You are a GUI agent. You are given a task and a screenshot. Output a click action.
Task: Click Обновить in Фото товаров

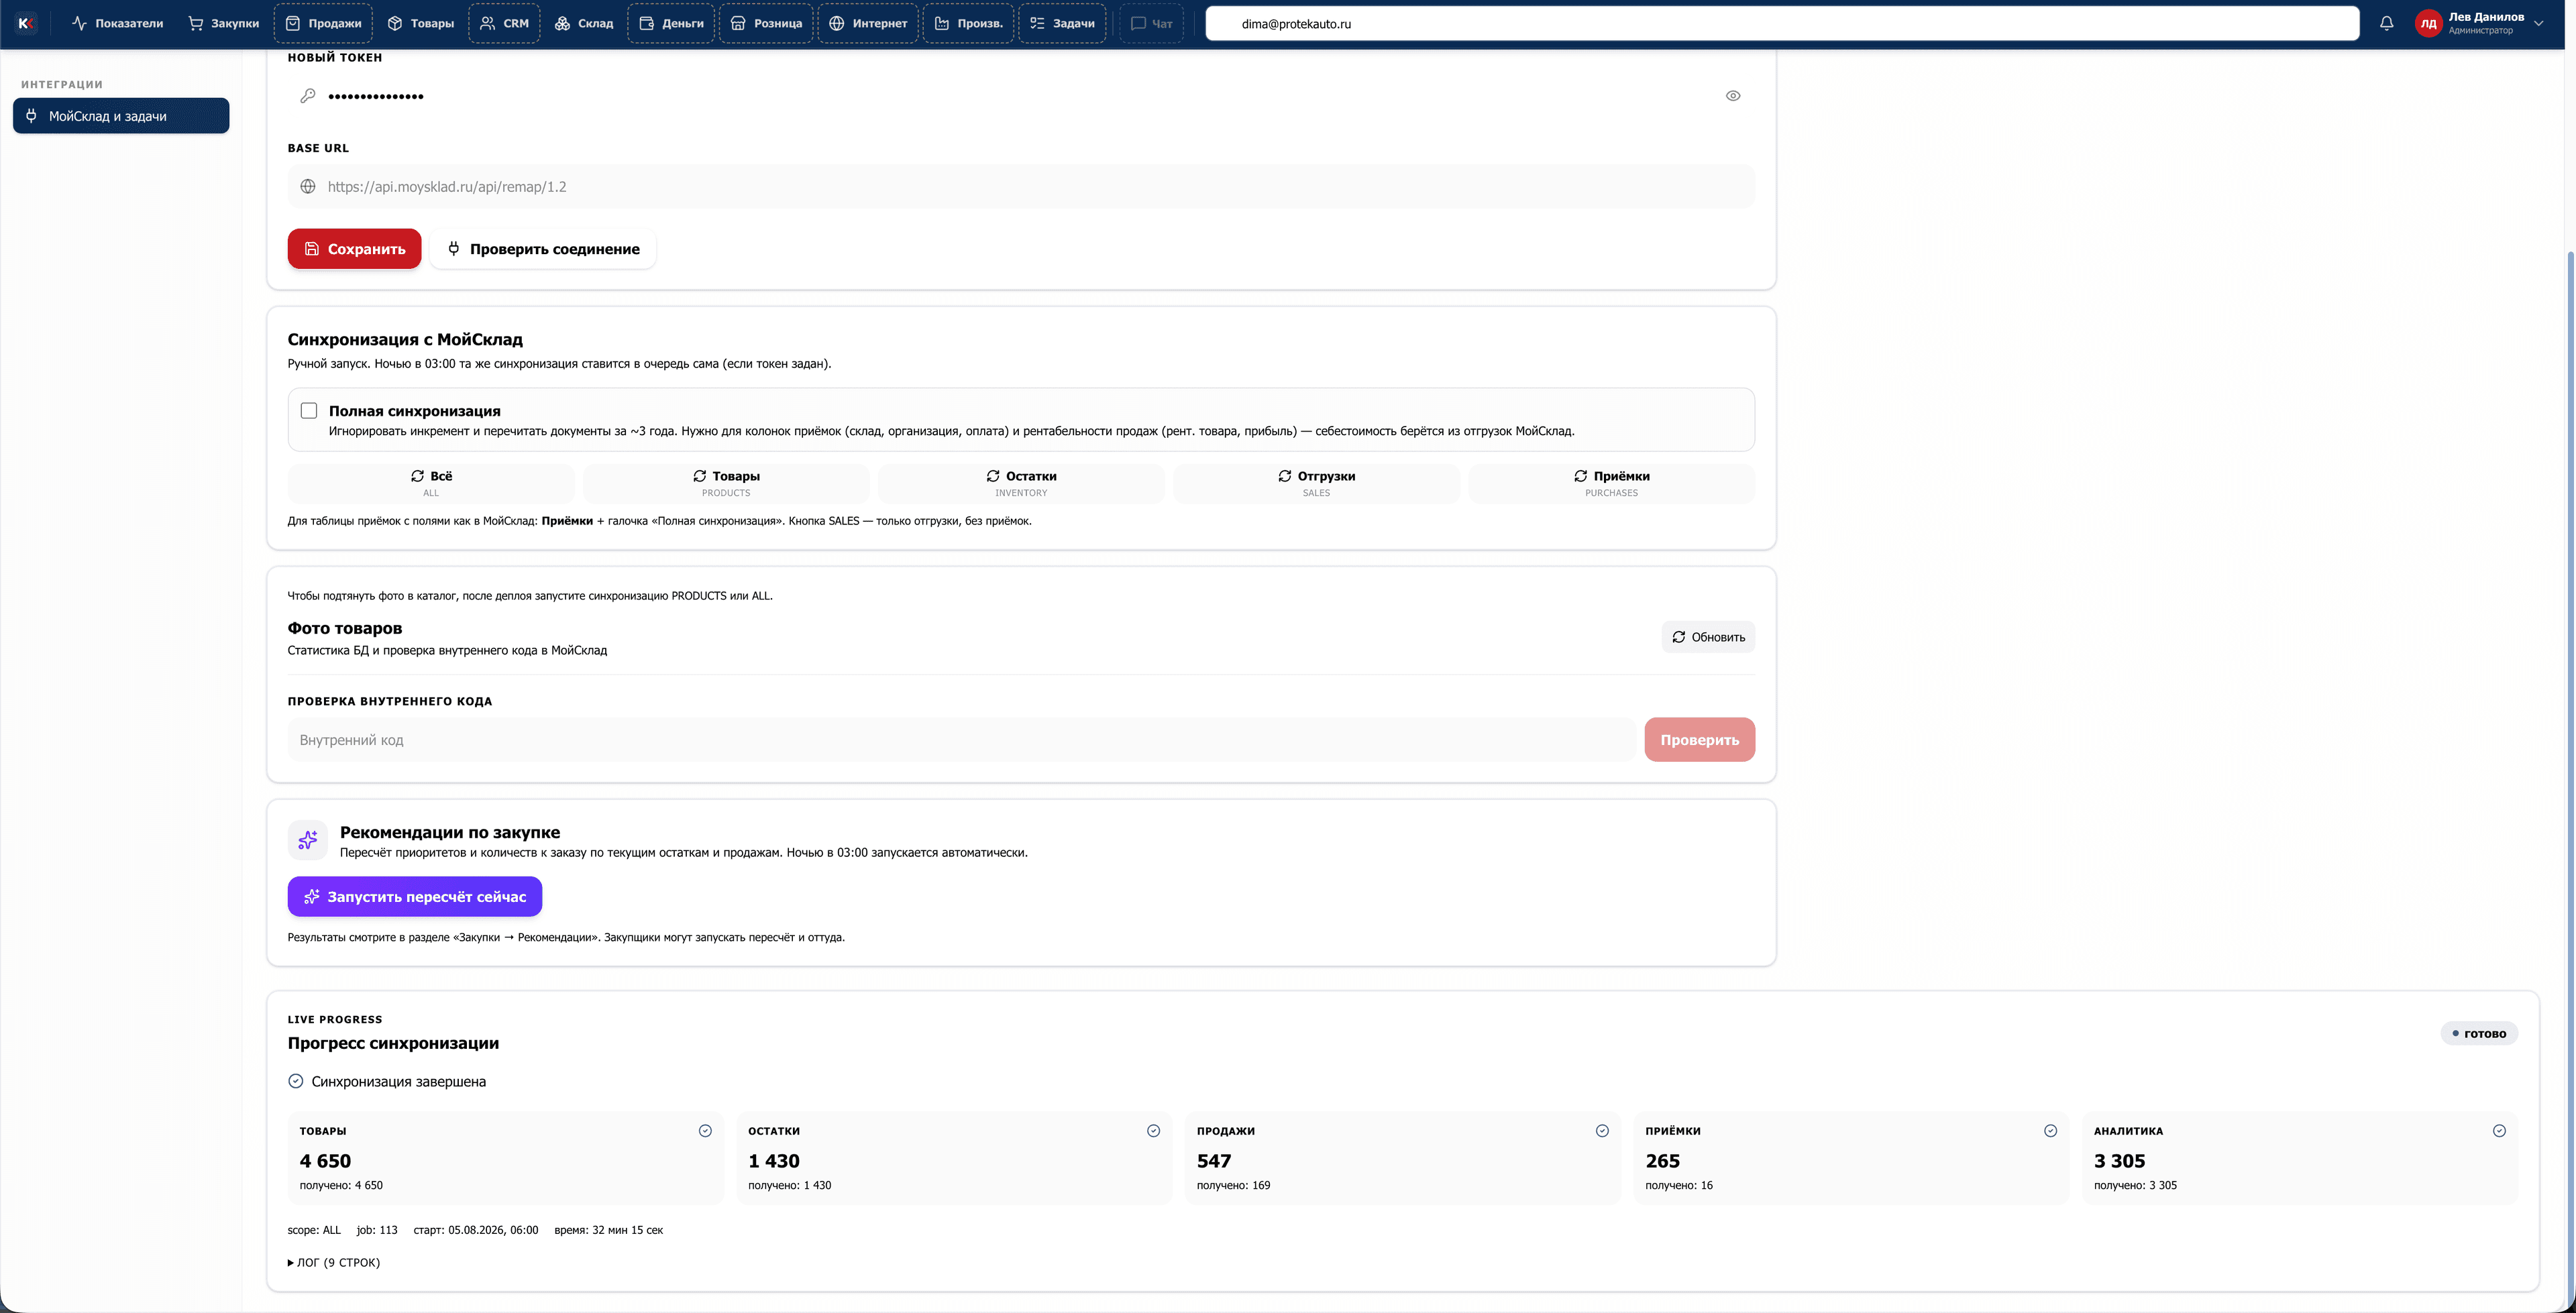pos(1708,637)
